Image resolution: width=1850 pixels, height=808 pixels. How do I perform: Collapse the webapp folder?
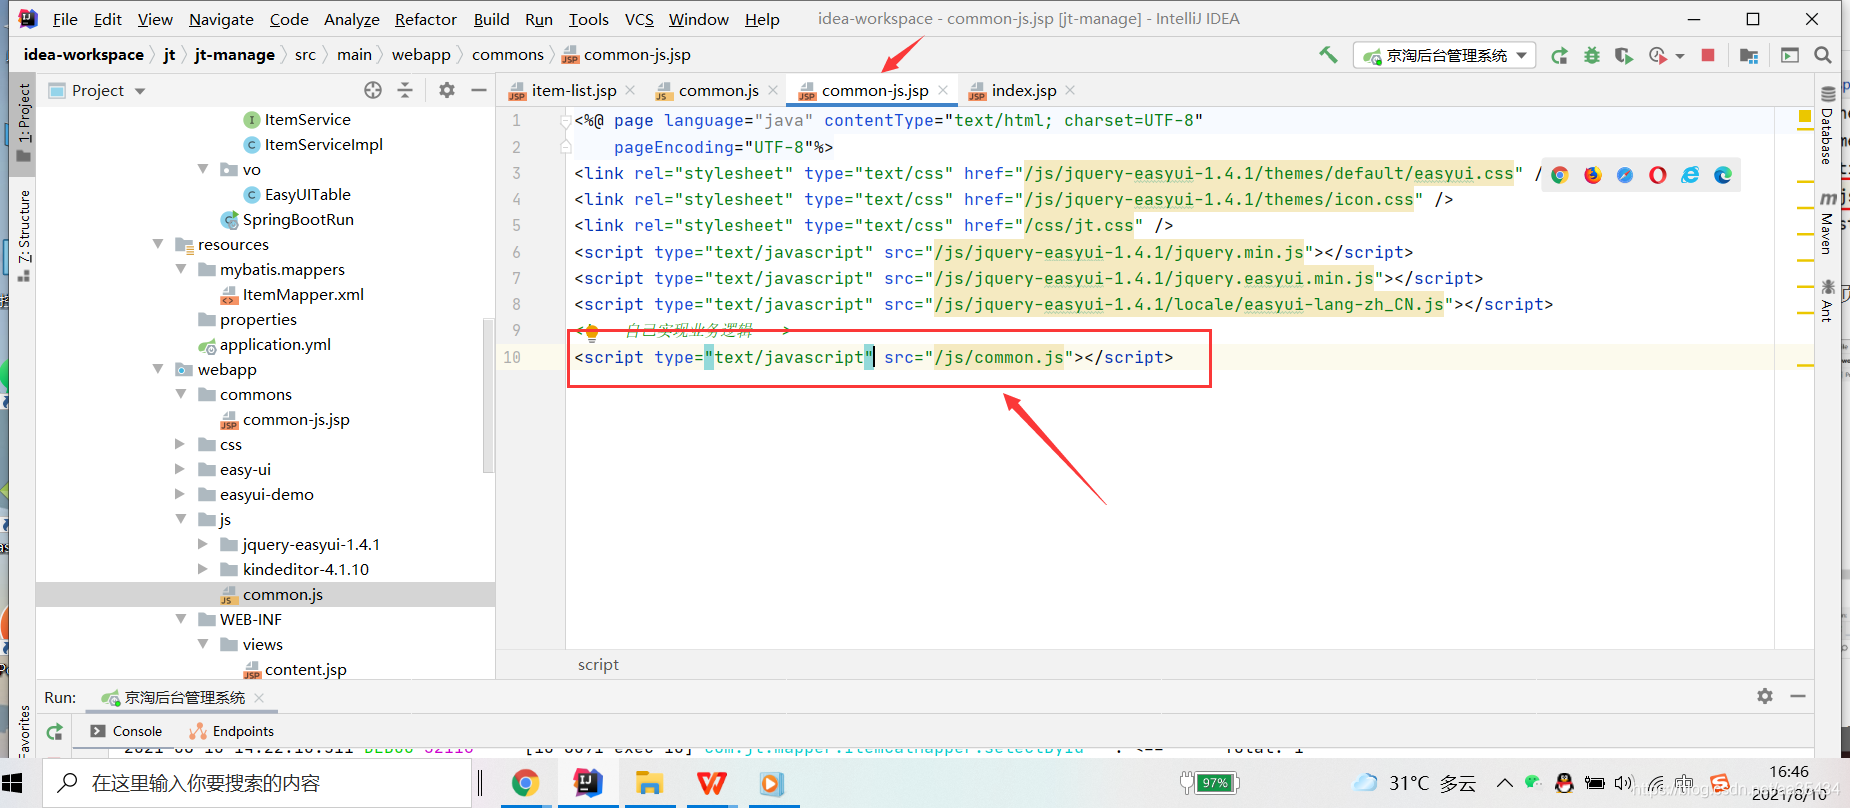[x=158, y=369]
